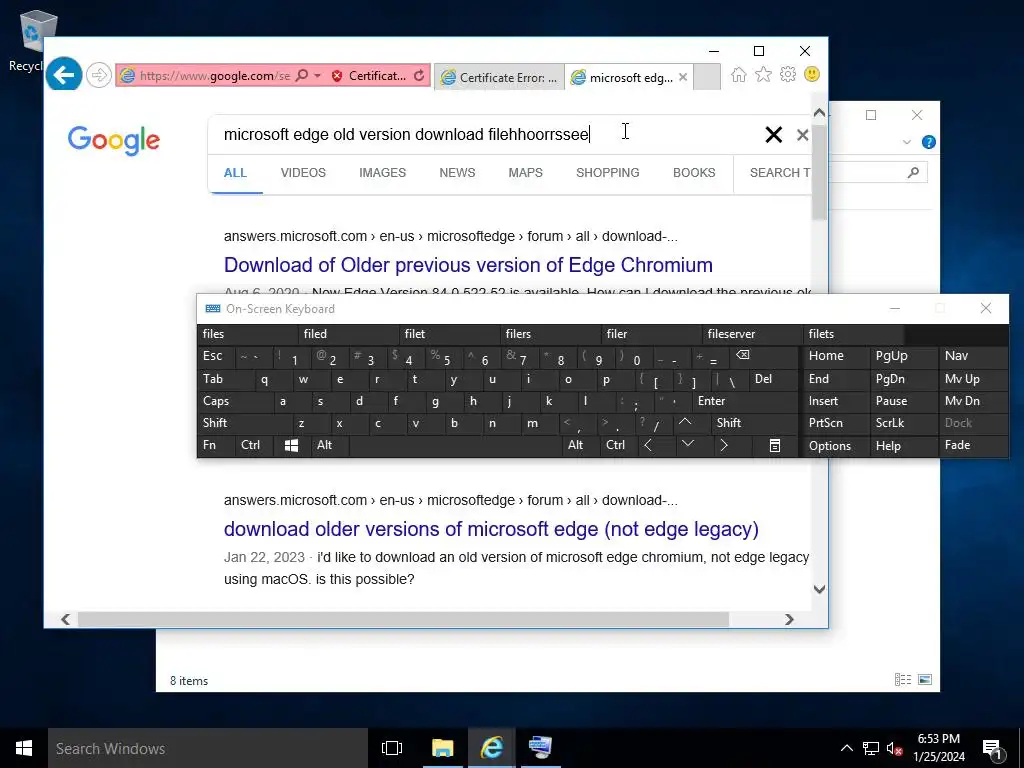1024x768 pixels.
Task: Open the IE Home icon
Action: (739, 74)
